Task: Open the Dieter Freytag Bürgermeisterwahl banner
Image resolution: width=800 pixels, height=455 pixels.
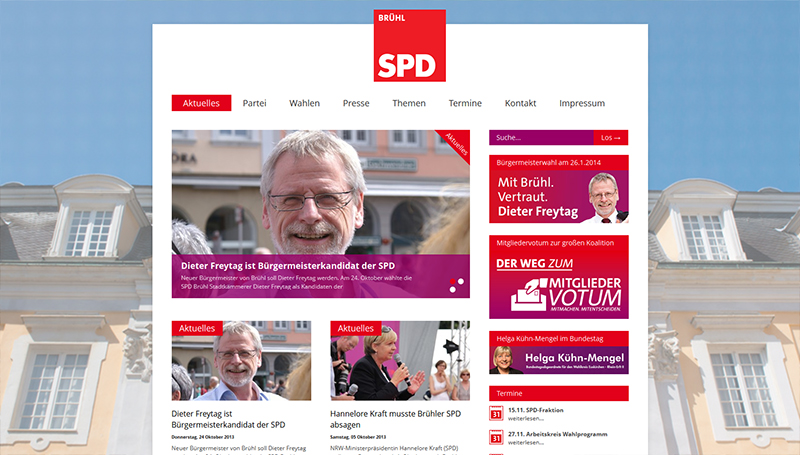Action: pyautogui.click(x=559, y=189)
